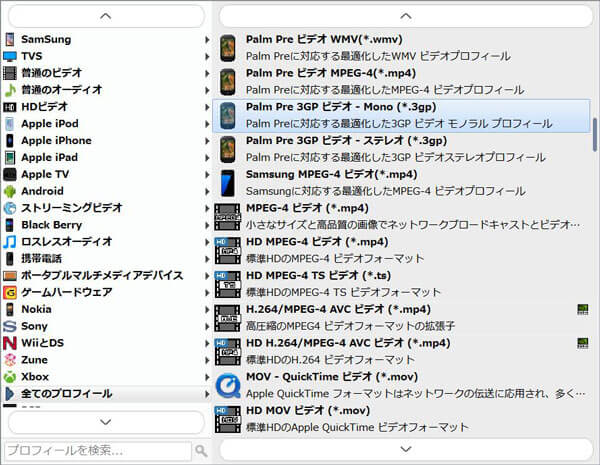
Task: Expand the HDビデオ submenu arrow
Action: click(207, 107)
